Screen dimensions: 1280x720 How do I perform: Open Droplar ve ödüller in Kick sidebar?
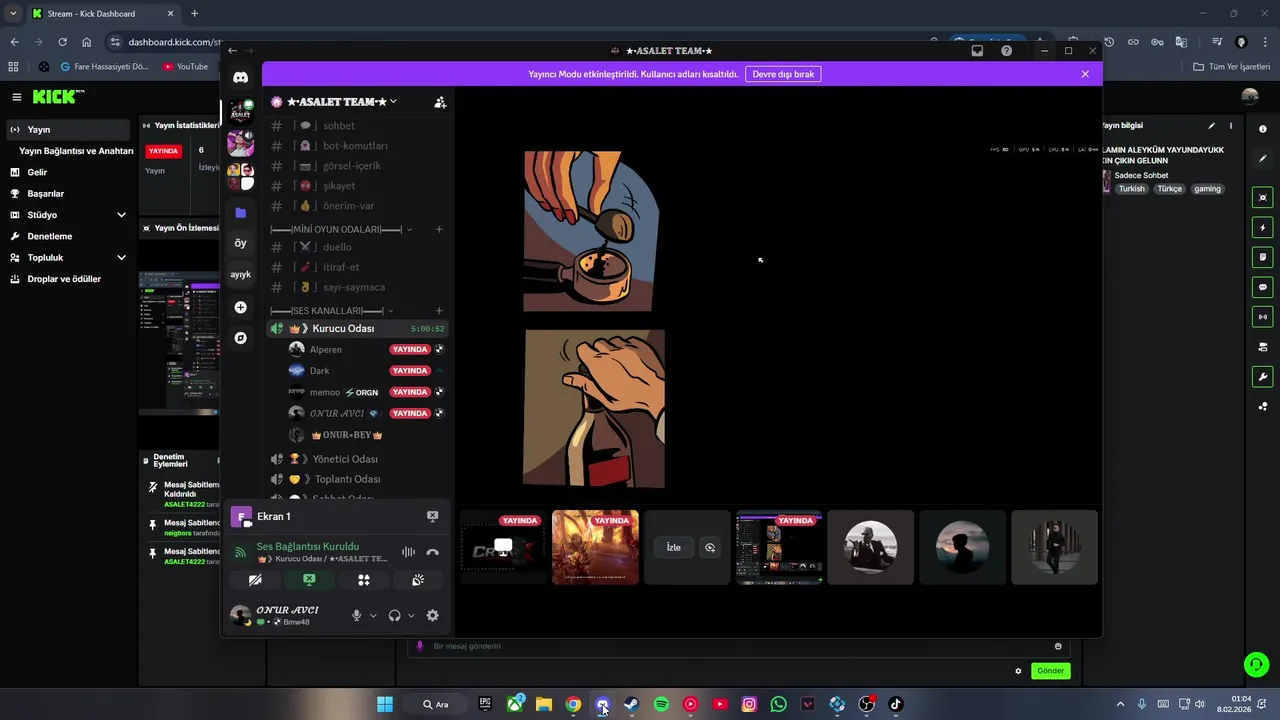click(x=67, y=279)
